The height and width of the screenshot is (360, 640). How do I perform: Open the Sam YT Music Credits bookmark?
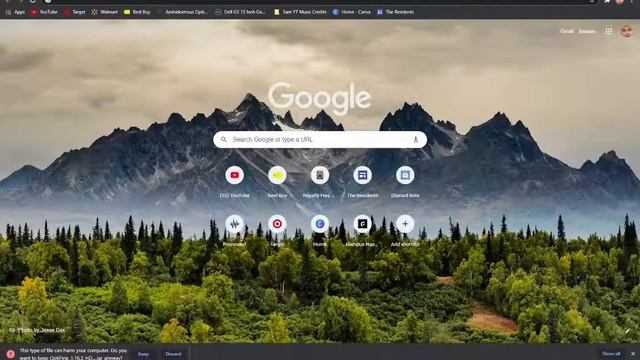coord(300,12)
